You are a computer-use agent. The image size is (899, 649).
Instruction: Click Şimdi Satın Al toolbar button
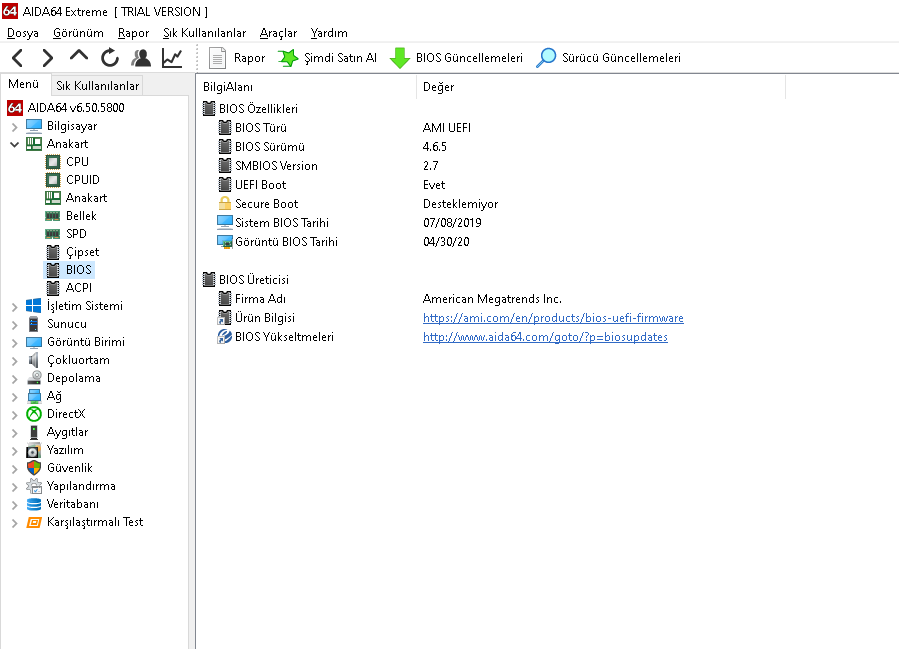click(327, 58)
